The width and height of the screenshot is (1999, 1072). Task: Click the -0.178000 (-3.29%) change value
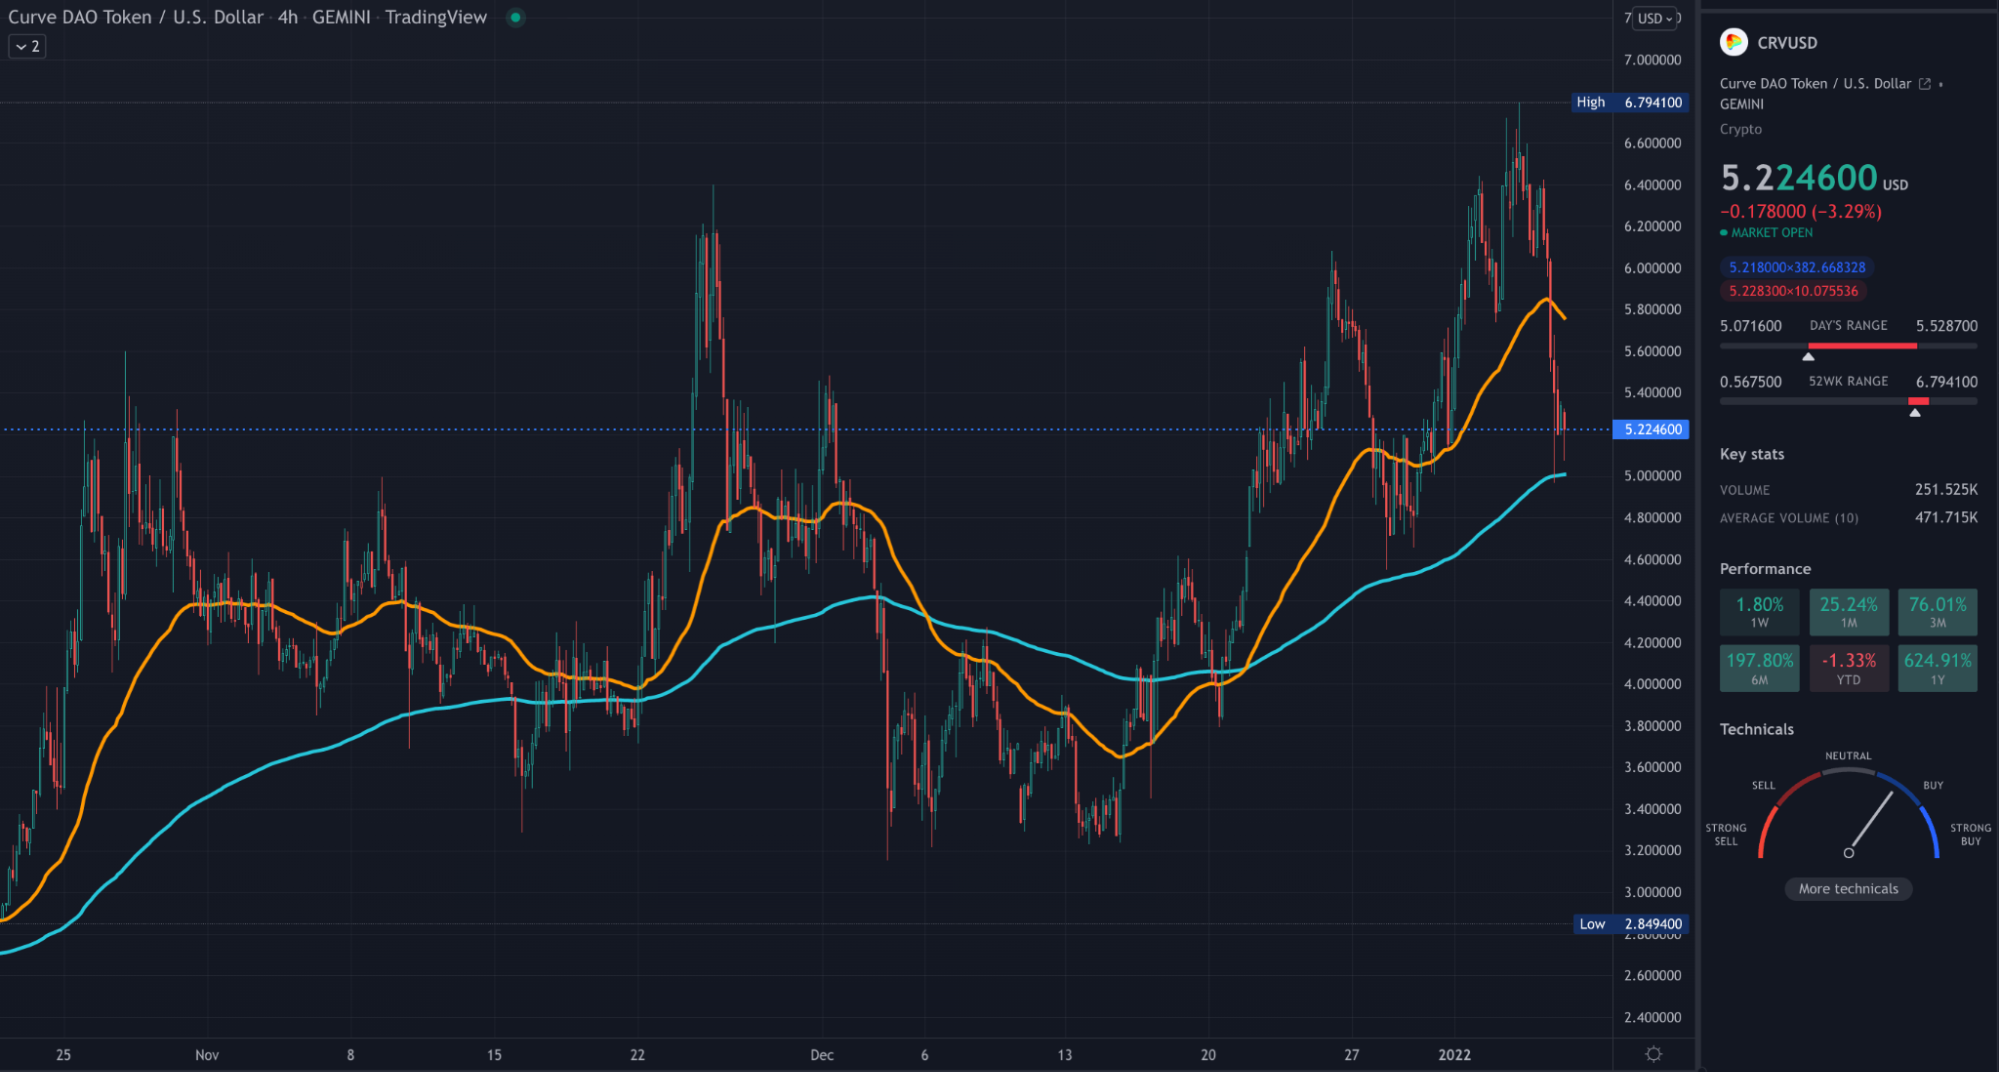[1800, 212]
